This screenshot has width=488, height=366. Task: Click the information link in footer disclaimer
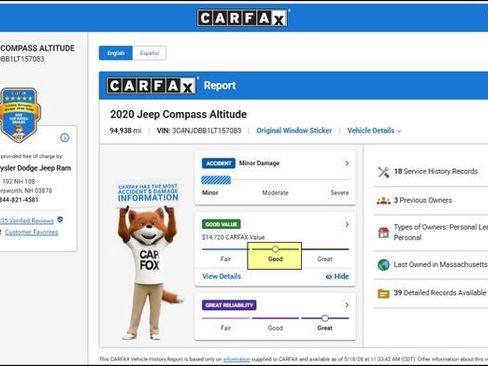tap(237, 359)
